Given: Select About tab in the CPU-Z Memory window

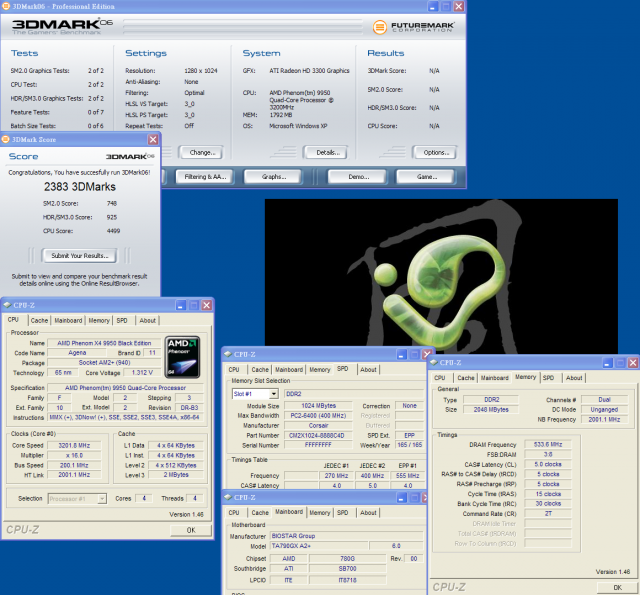Looking at the screenshot, I should click(574, 378).
